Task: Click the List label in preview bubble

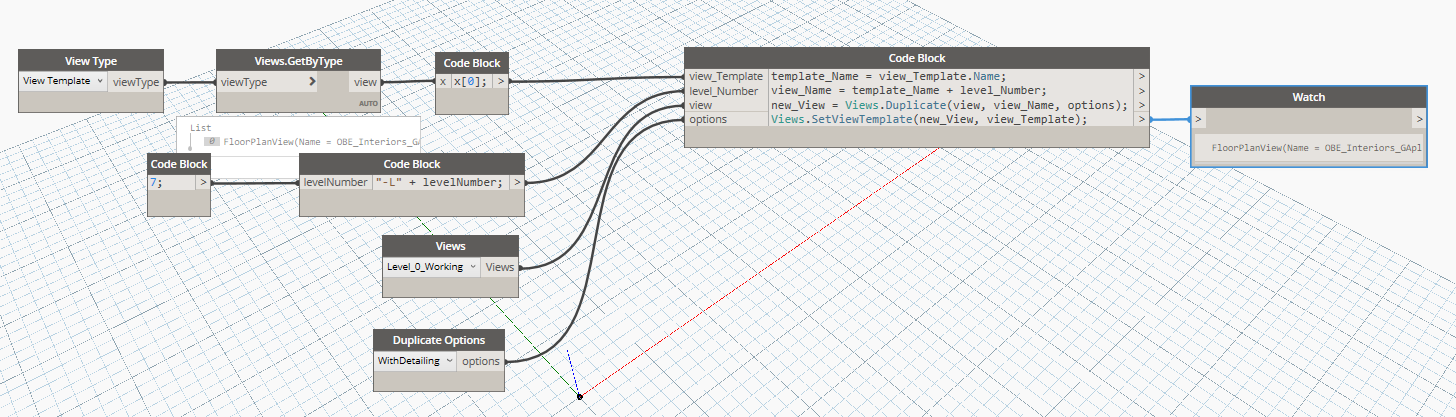Action: click(199, 128)
